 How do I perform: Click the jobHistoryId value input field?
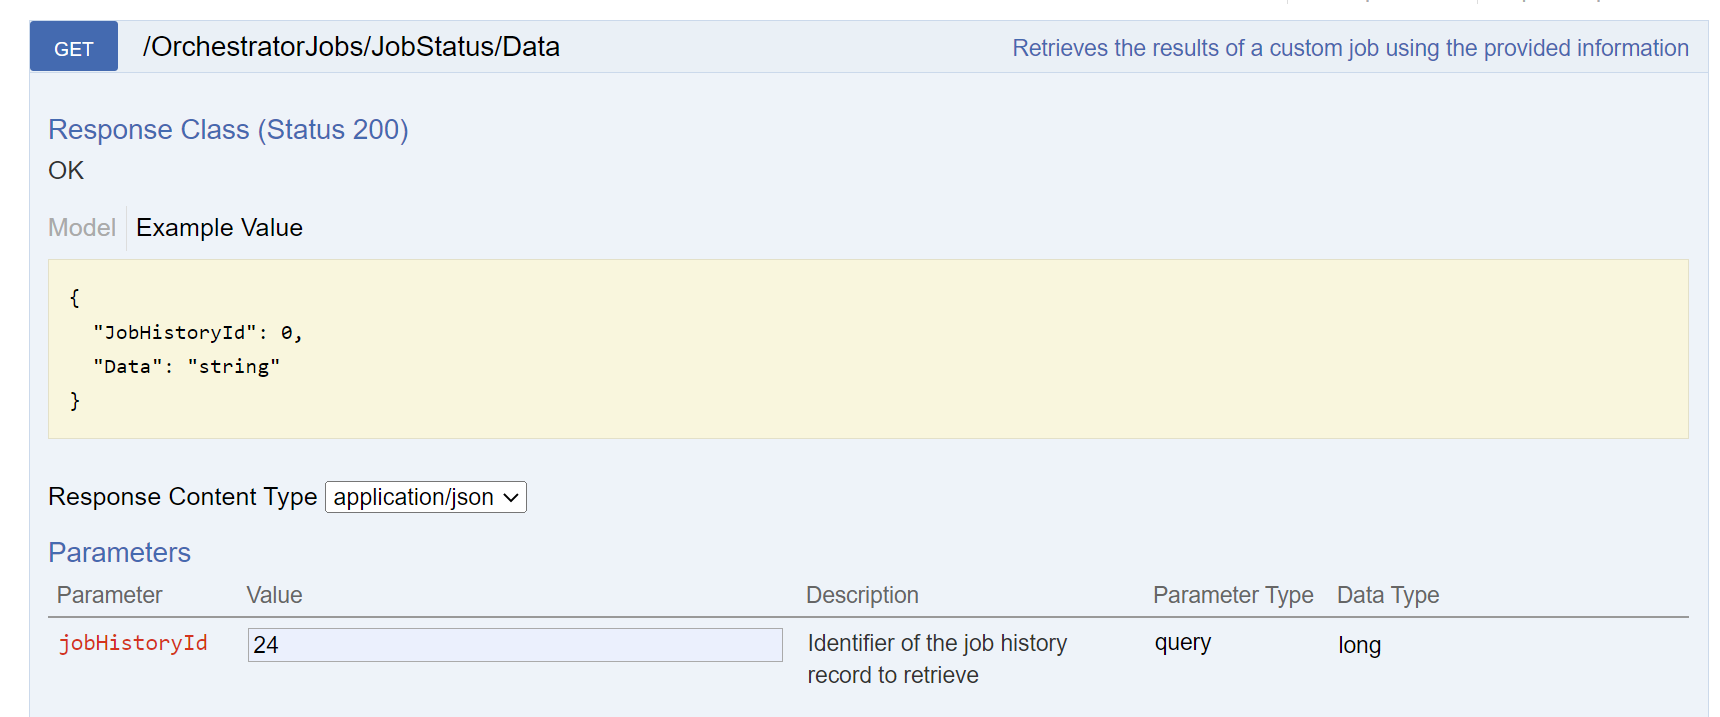(514, 645)
